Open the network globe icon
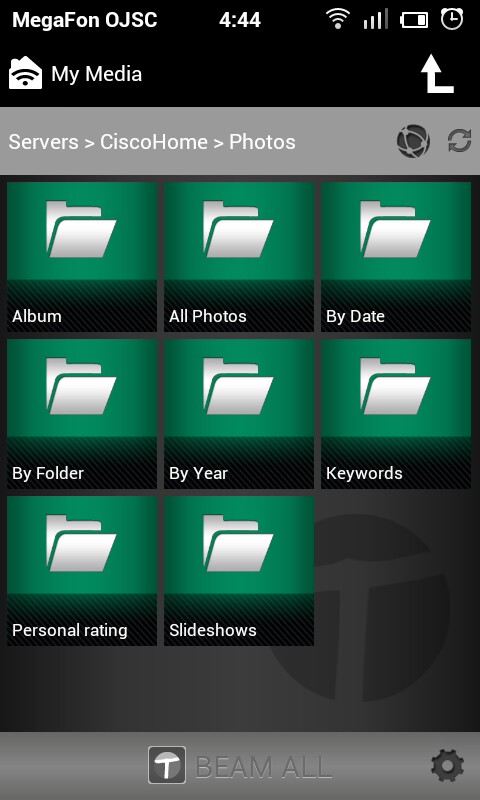The image size is (480, 800). [x=413, y=141]
